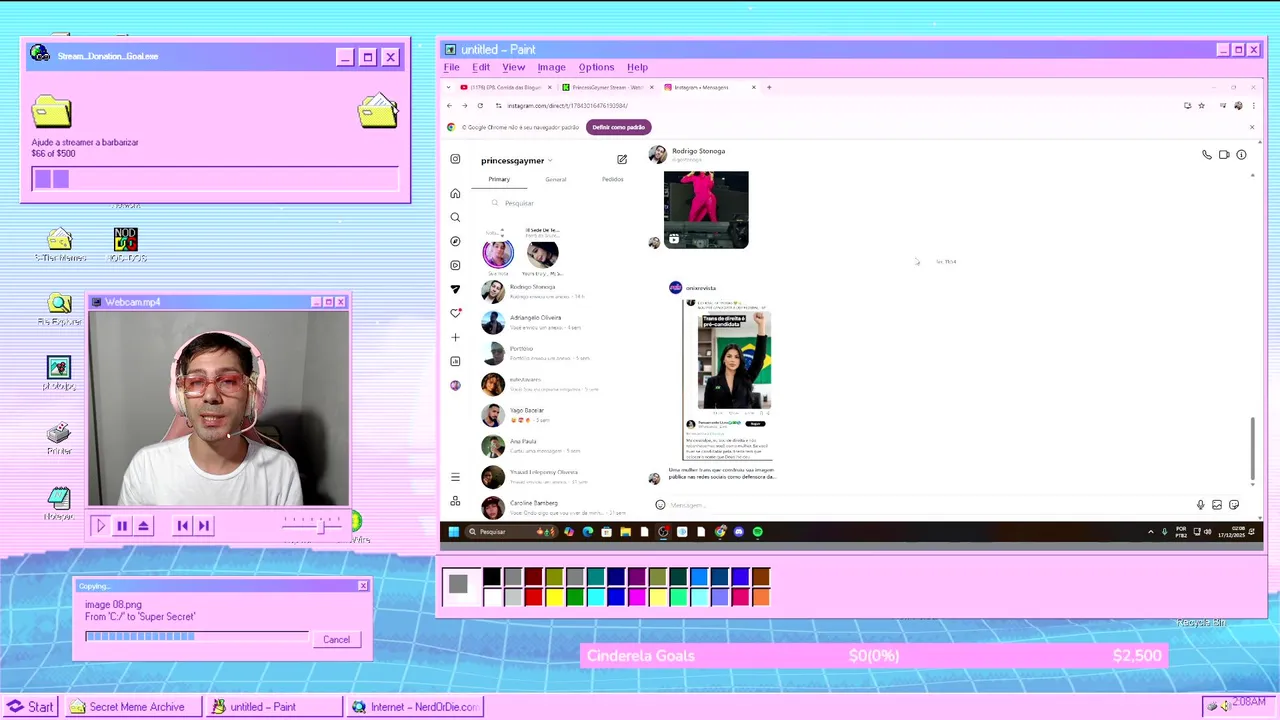The height and width of the screenshot is (720, 1280).
Task: Bookmark the page with the star icon
Action: point(1201,105)
